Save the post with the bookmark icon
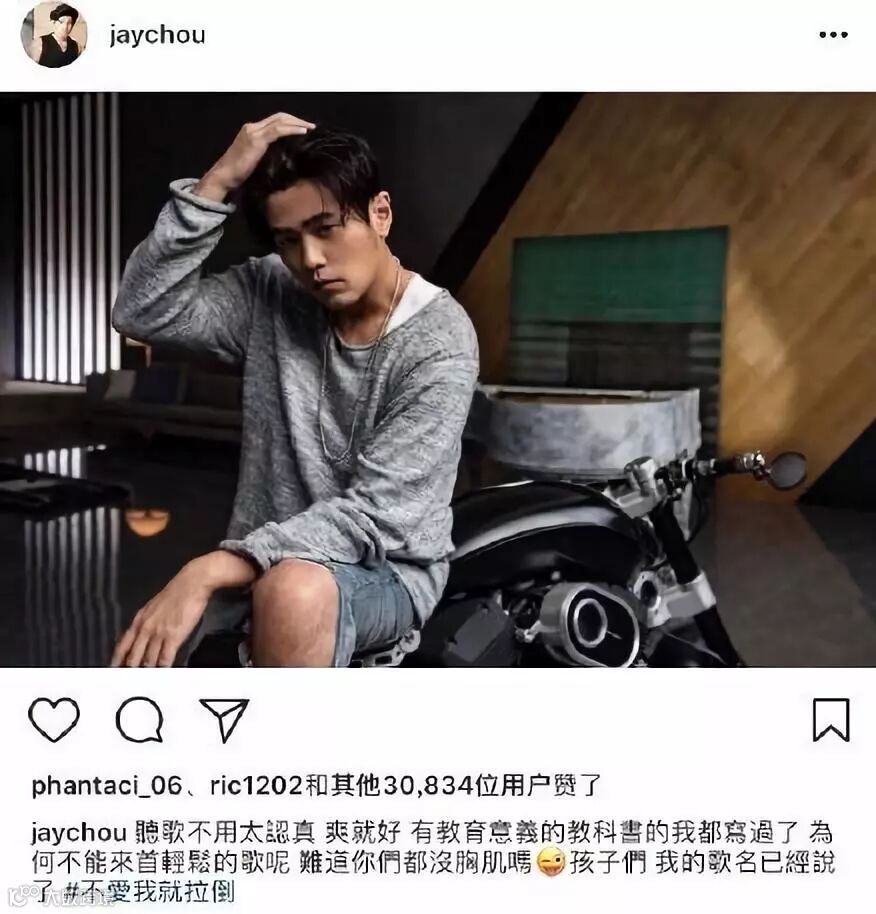Image resolution: width=876 pixels, height=914 pixels. (831, 720)
